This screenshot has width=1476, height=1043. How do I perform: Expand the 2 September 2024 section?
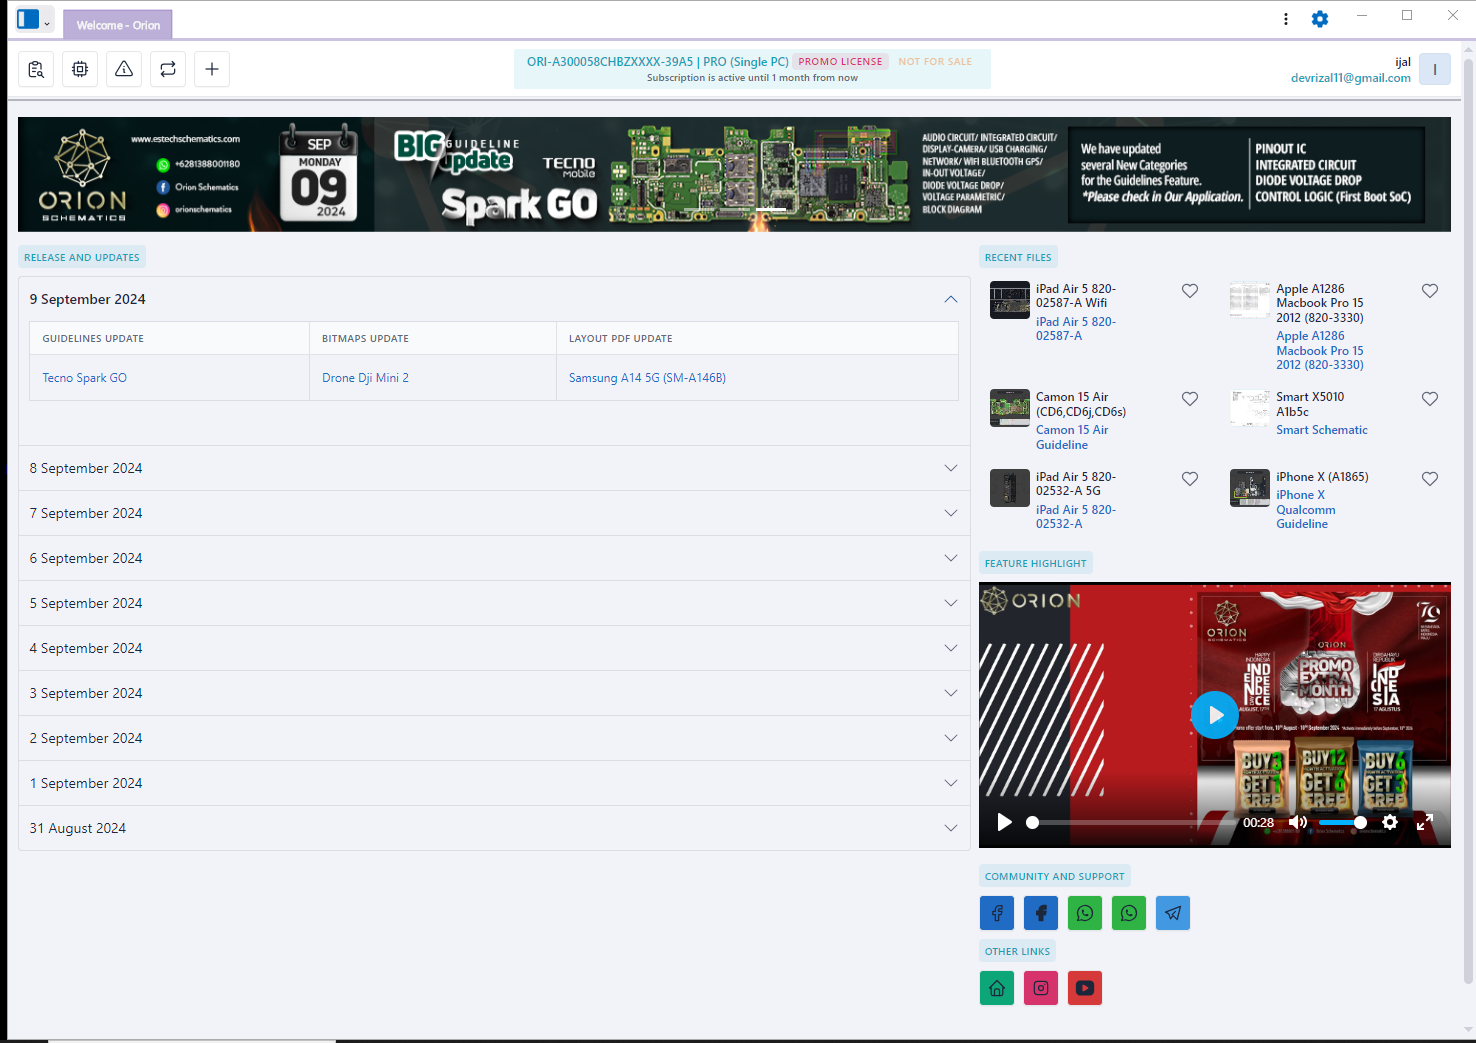pos(494,738)
